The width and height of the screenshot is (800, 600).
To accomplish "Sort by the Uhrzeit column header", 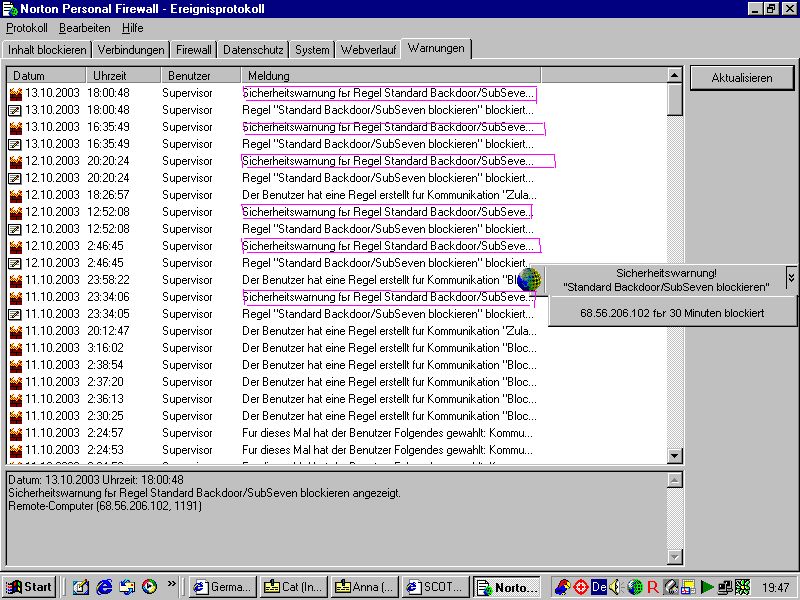I will 124,76.
